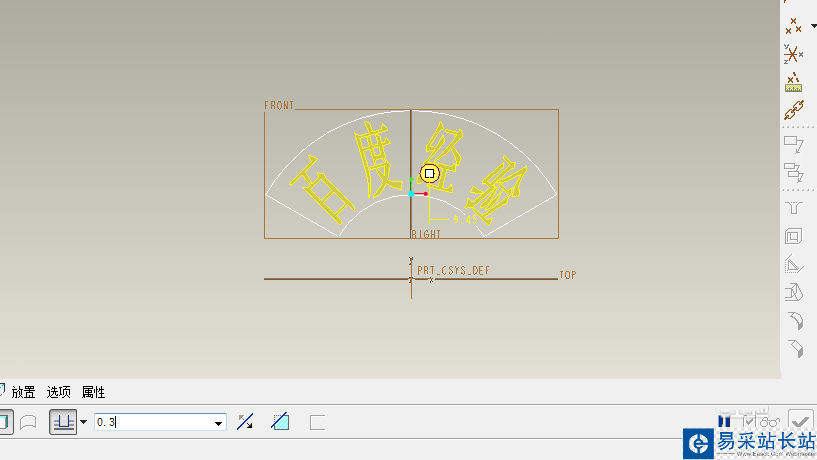The image size is (817, 460).
Task: Accept the feature with green checkmark
Action: tap(800, 419)
